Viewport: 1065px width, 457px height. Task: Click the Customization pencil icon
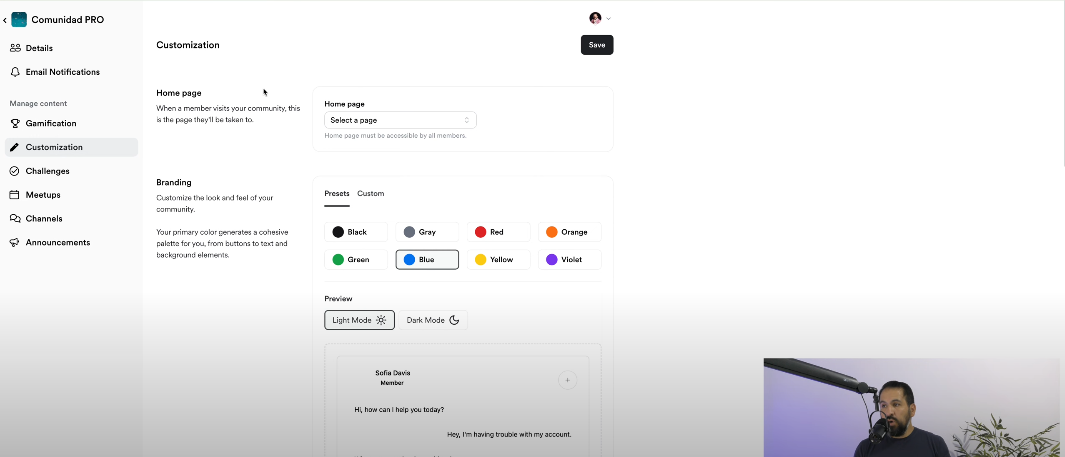point(15,147)
